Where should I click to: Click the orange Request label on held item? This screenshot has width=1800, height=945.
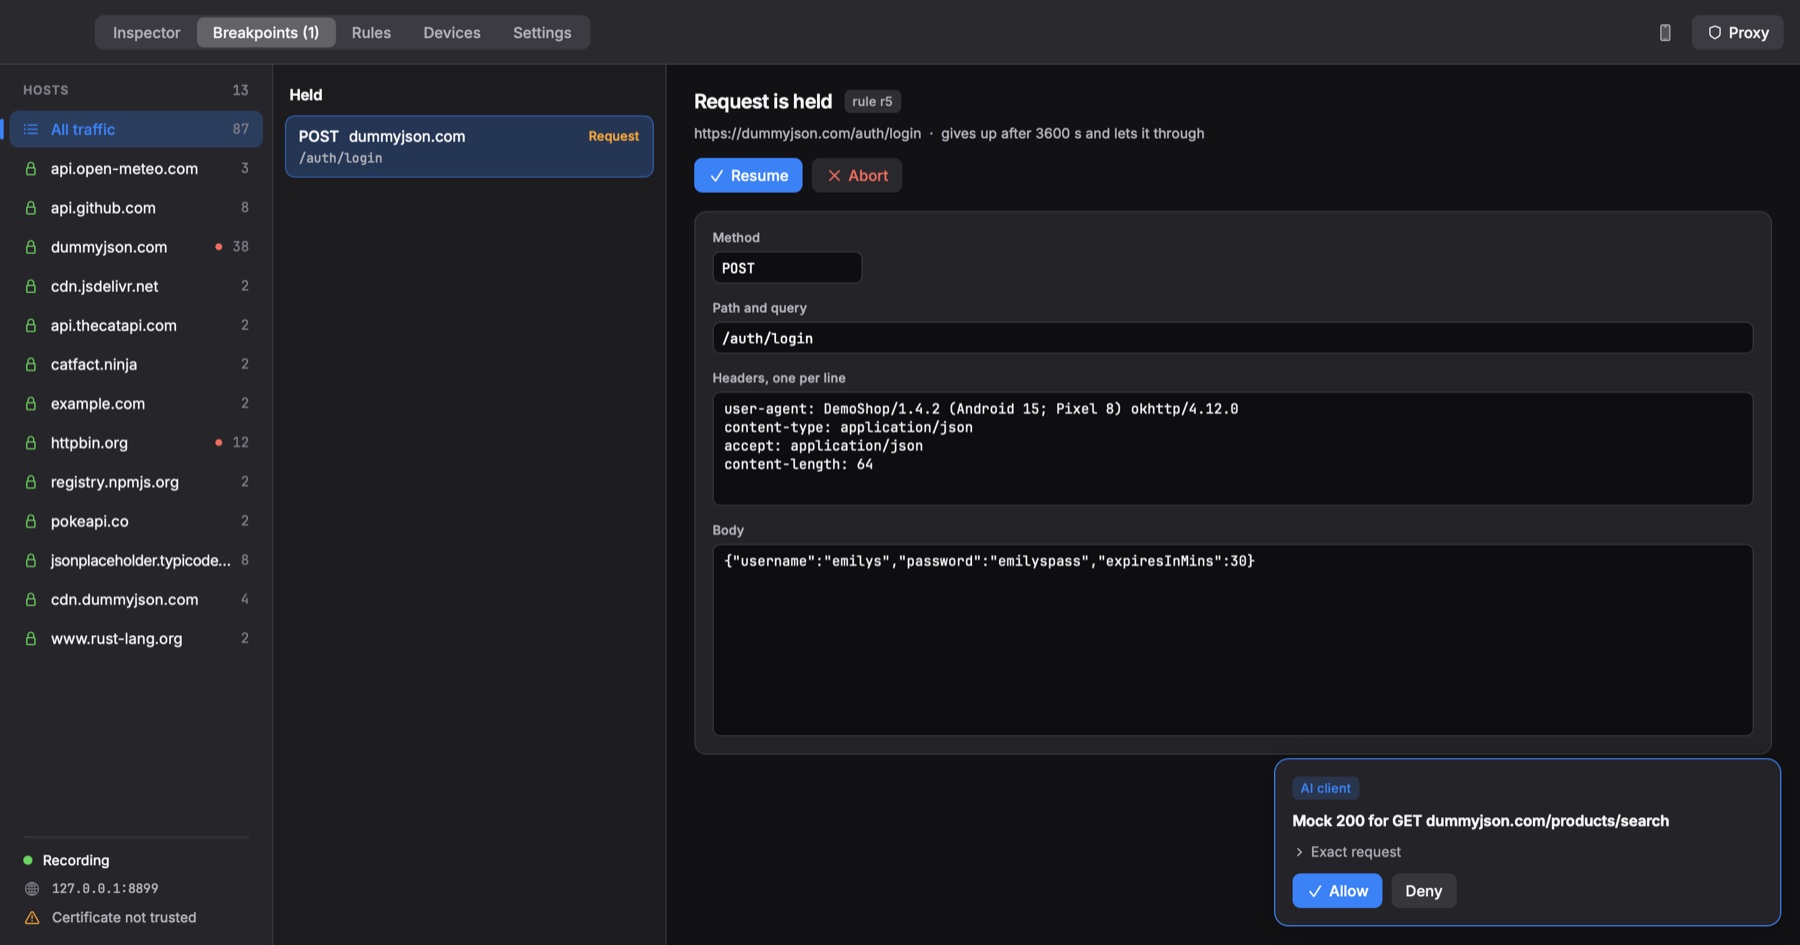click(x=613, y=136)
